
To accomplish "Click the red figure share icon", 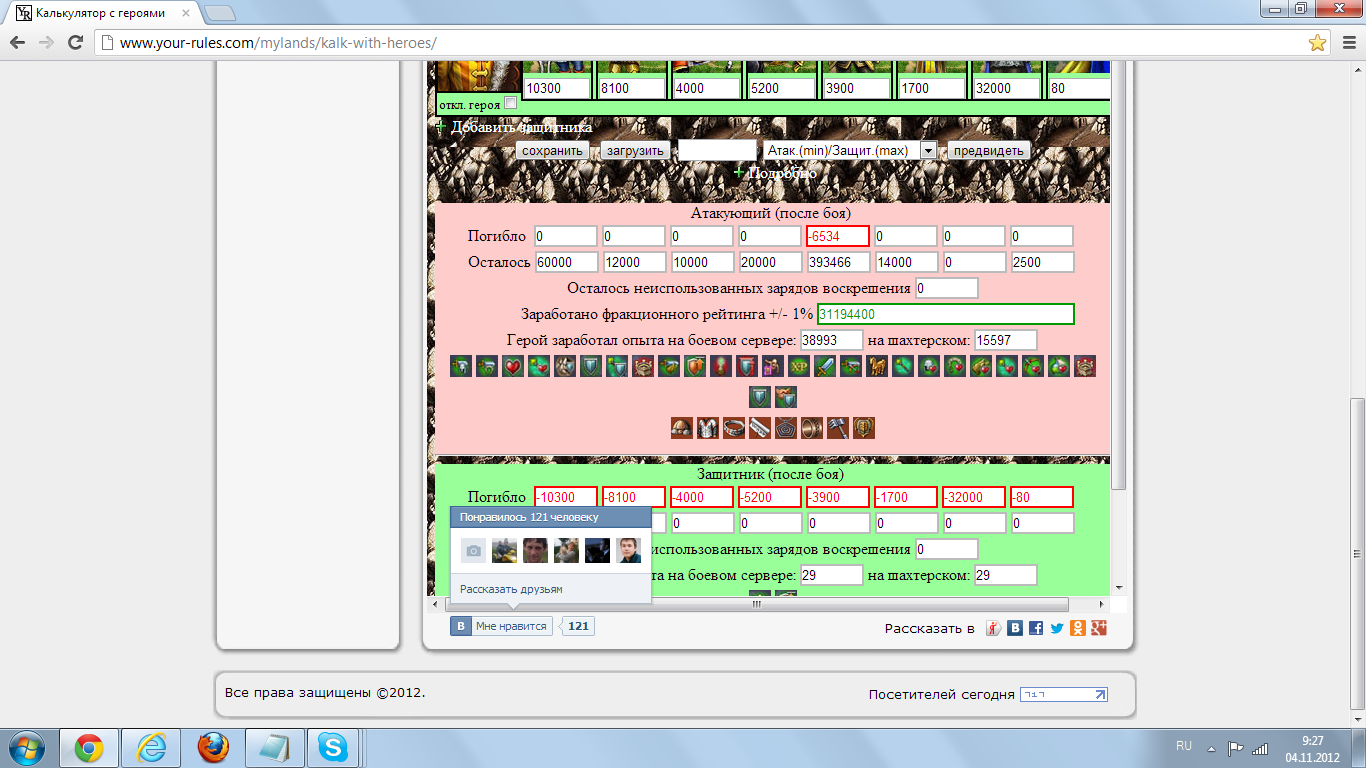I will pyautogui.click(x=994, y=628).
